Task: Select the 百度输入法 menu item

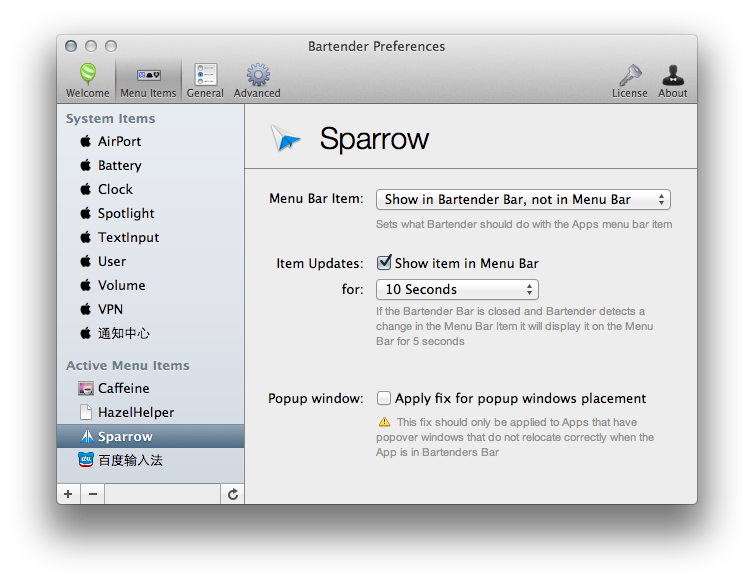Action: tap(130, 460)
